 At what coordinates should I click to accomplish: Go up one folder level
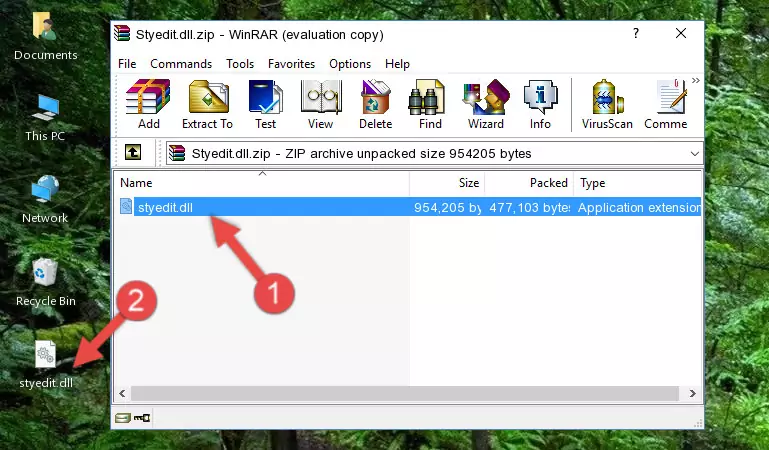(x=133, y=152)
